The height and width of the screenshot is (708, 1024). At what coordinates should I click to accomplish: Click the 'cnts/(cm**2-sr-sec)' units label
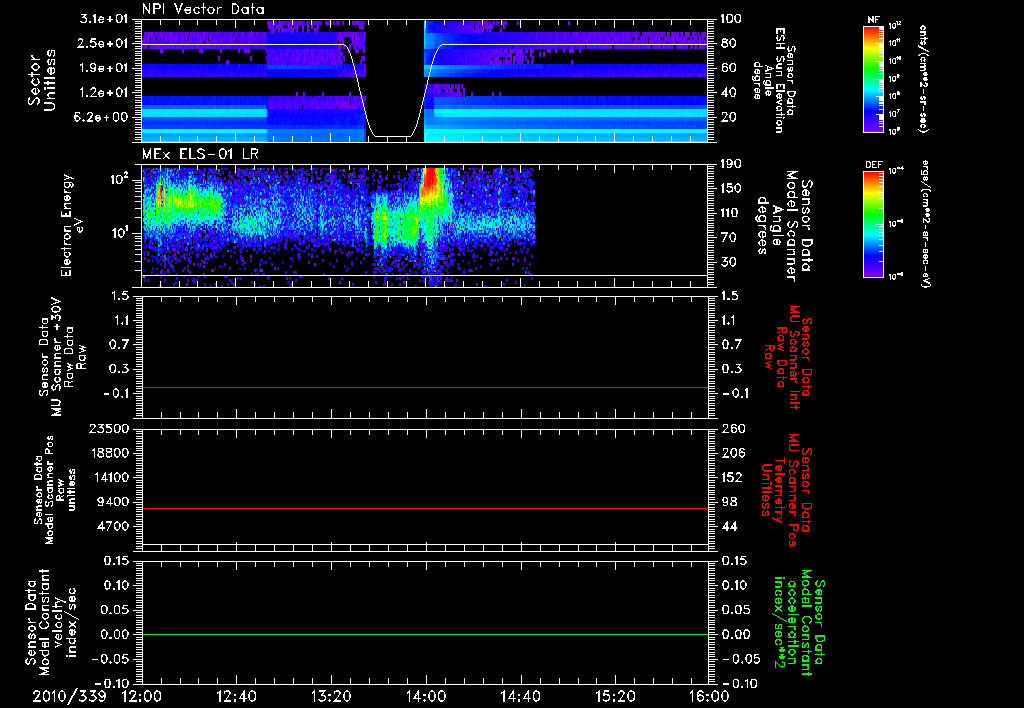pyautogui.click(x=923, y=79)
